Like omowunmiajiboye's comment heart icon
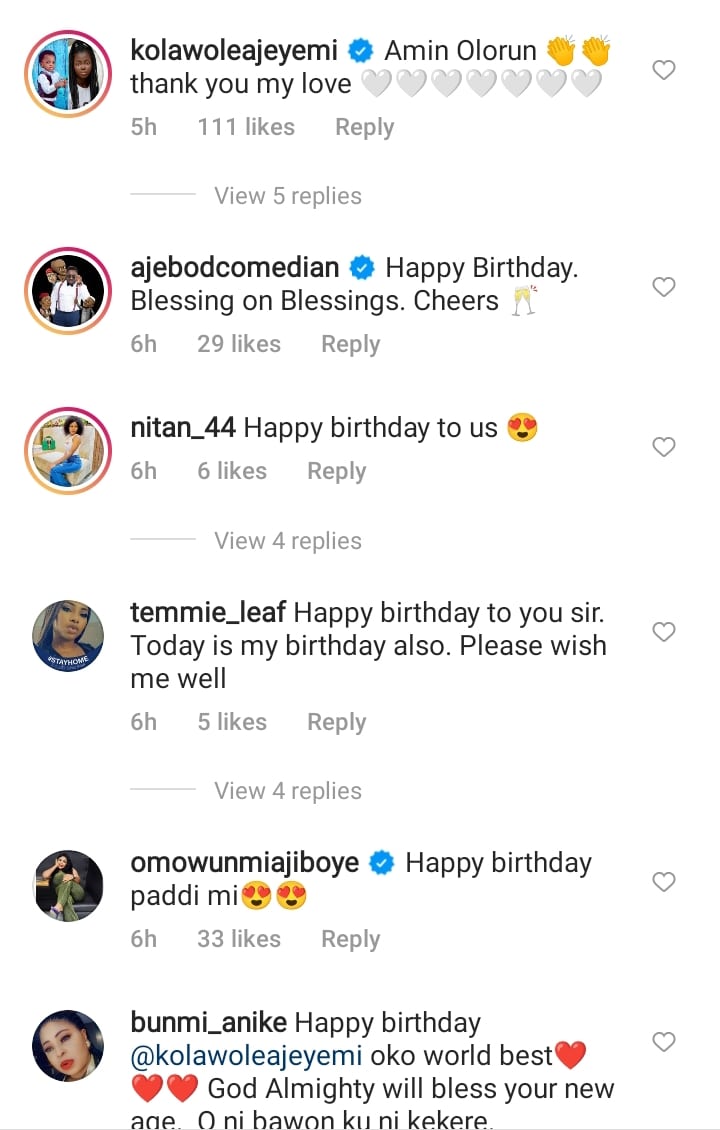720x1130 pixels. 663,882
